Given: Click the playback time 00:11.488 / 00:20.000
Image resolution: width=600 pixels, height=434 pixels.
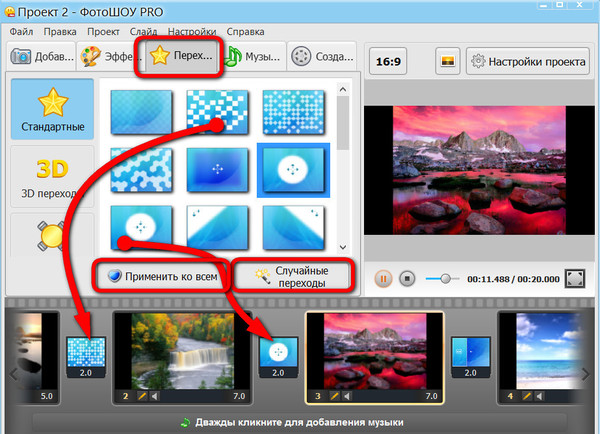Looking at the screenshot, I should [513, 279].
